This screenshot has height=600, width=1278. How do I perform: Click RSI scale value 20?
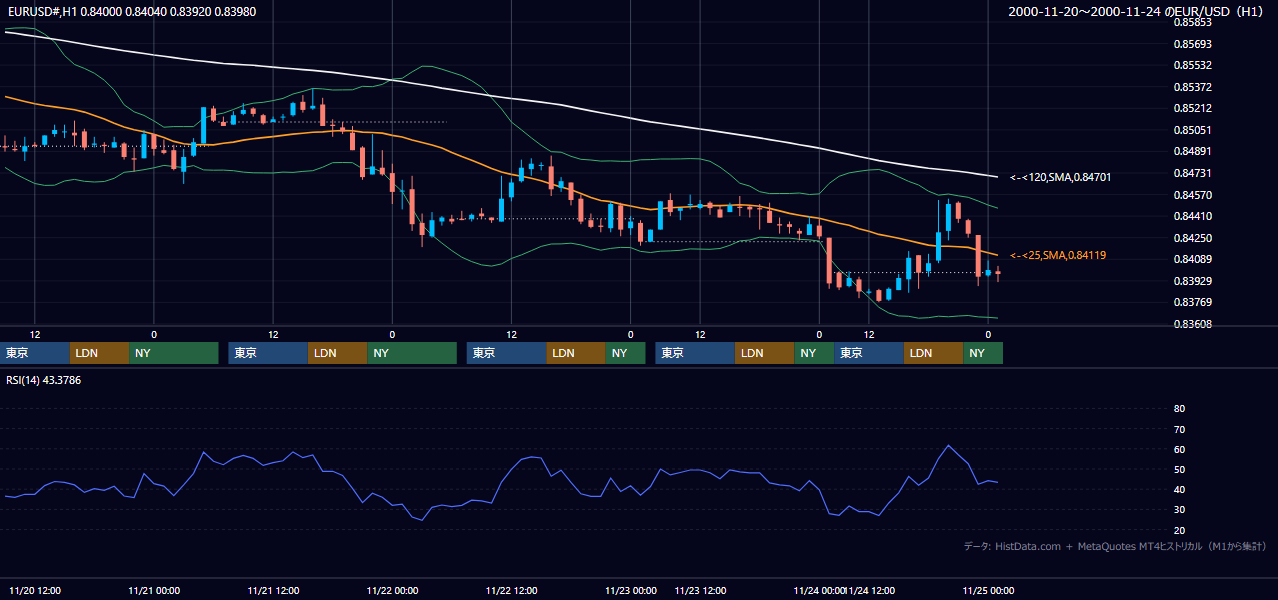pyautogui.click(x=1179, y=531)
